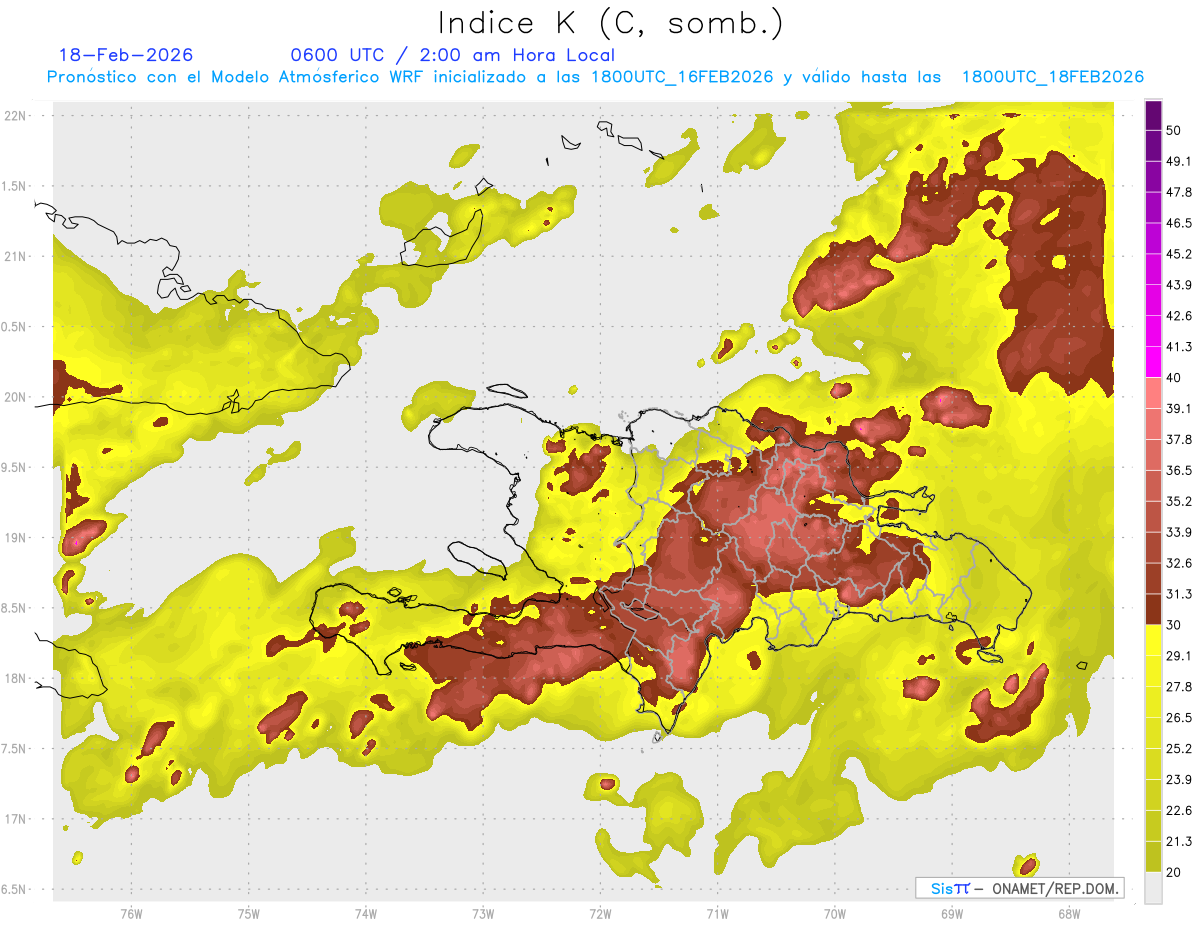Click the dark purple swatch atop the colorbar
The image size is (1200, 927).
[x=1153, y=117]
